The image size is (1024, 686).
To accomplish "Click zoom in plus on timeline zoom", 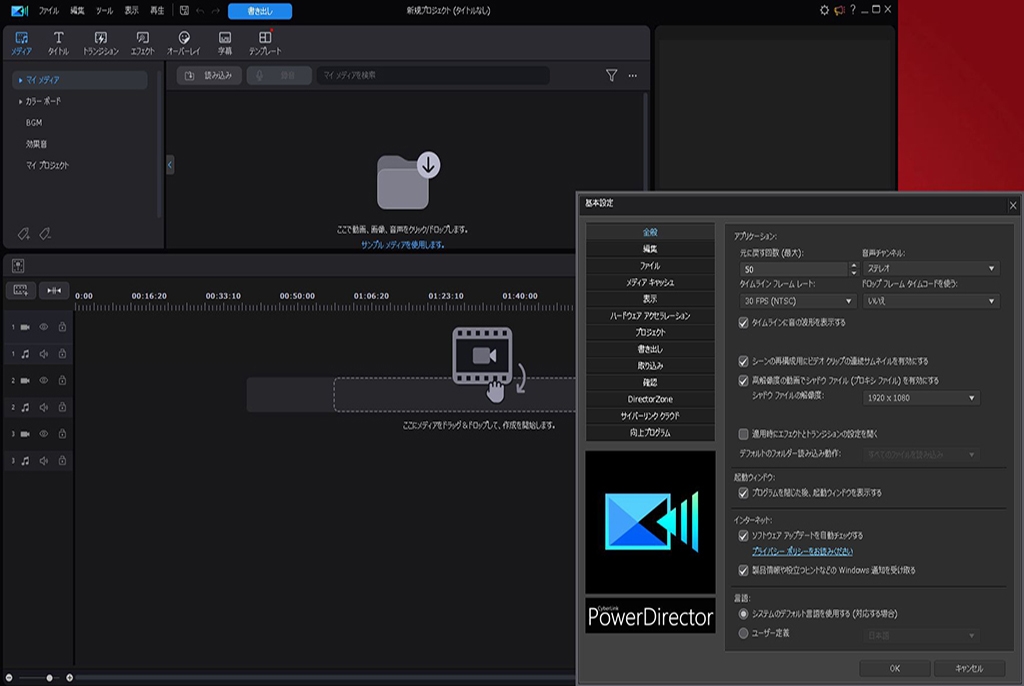I will pyautogui.click(x=69, y=678).
